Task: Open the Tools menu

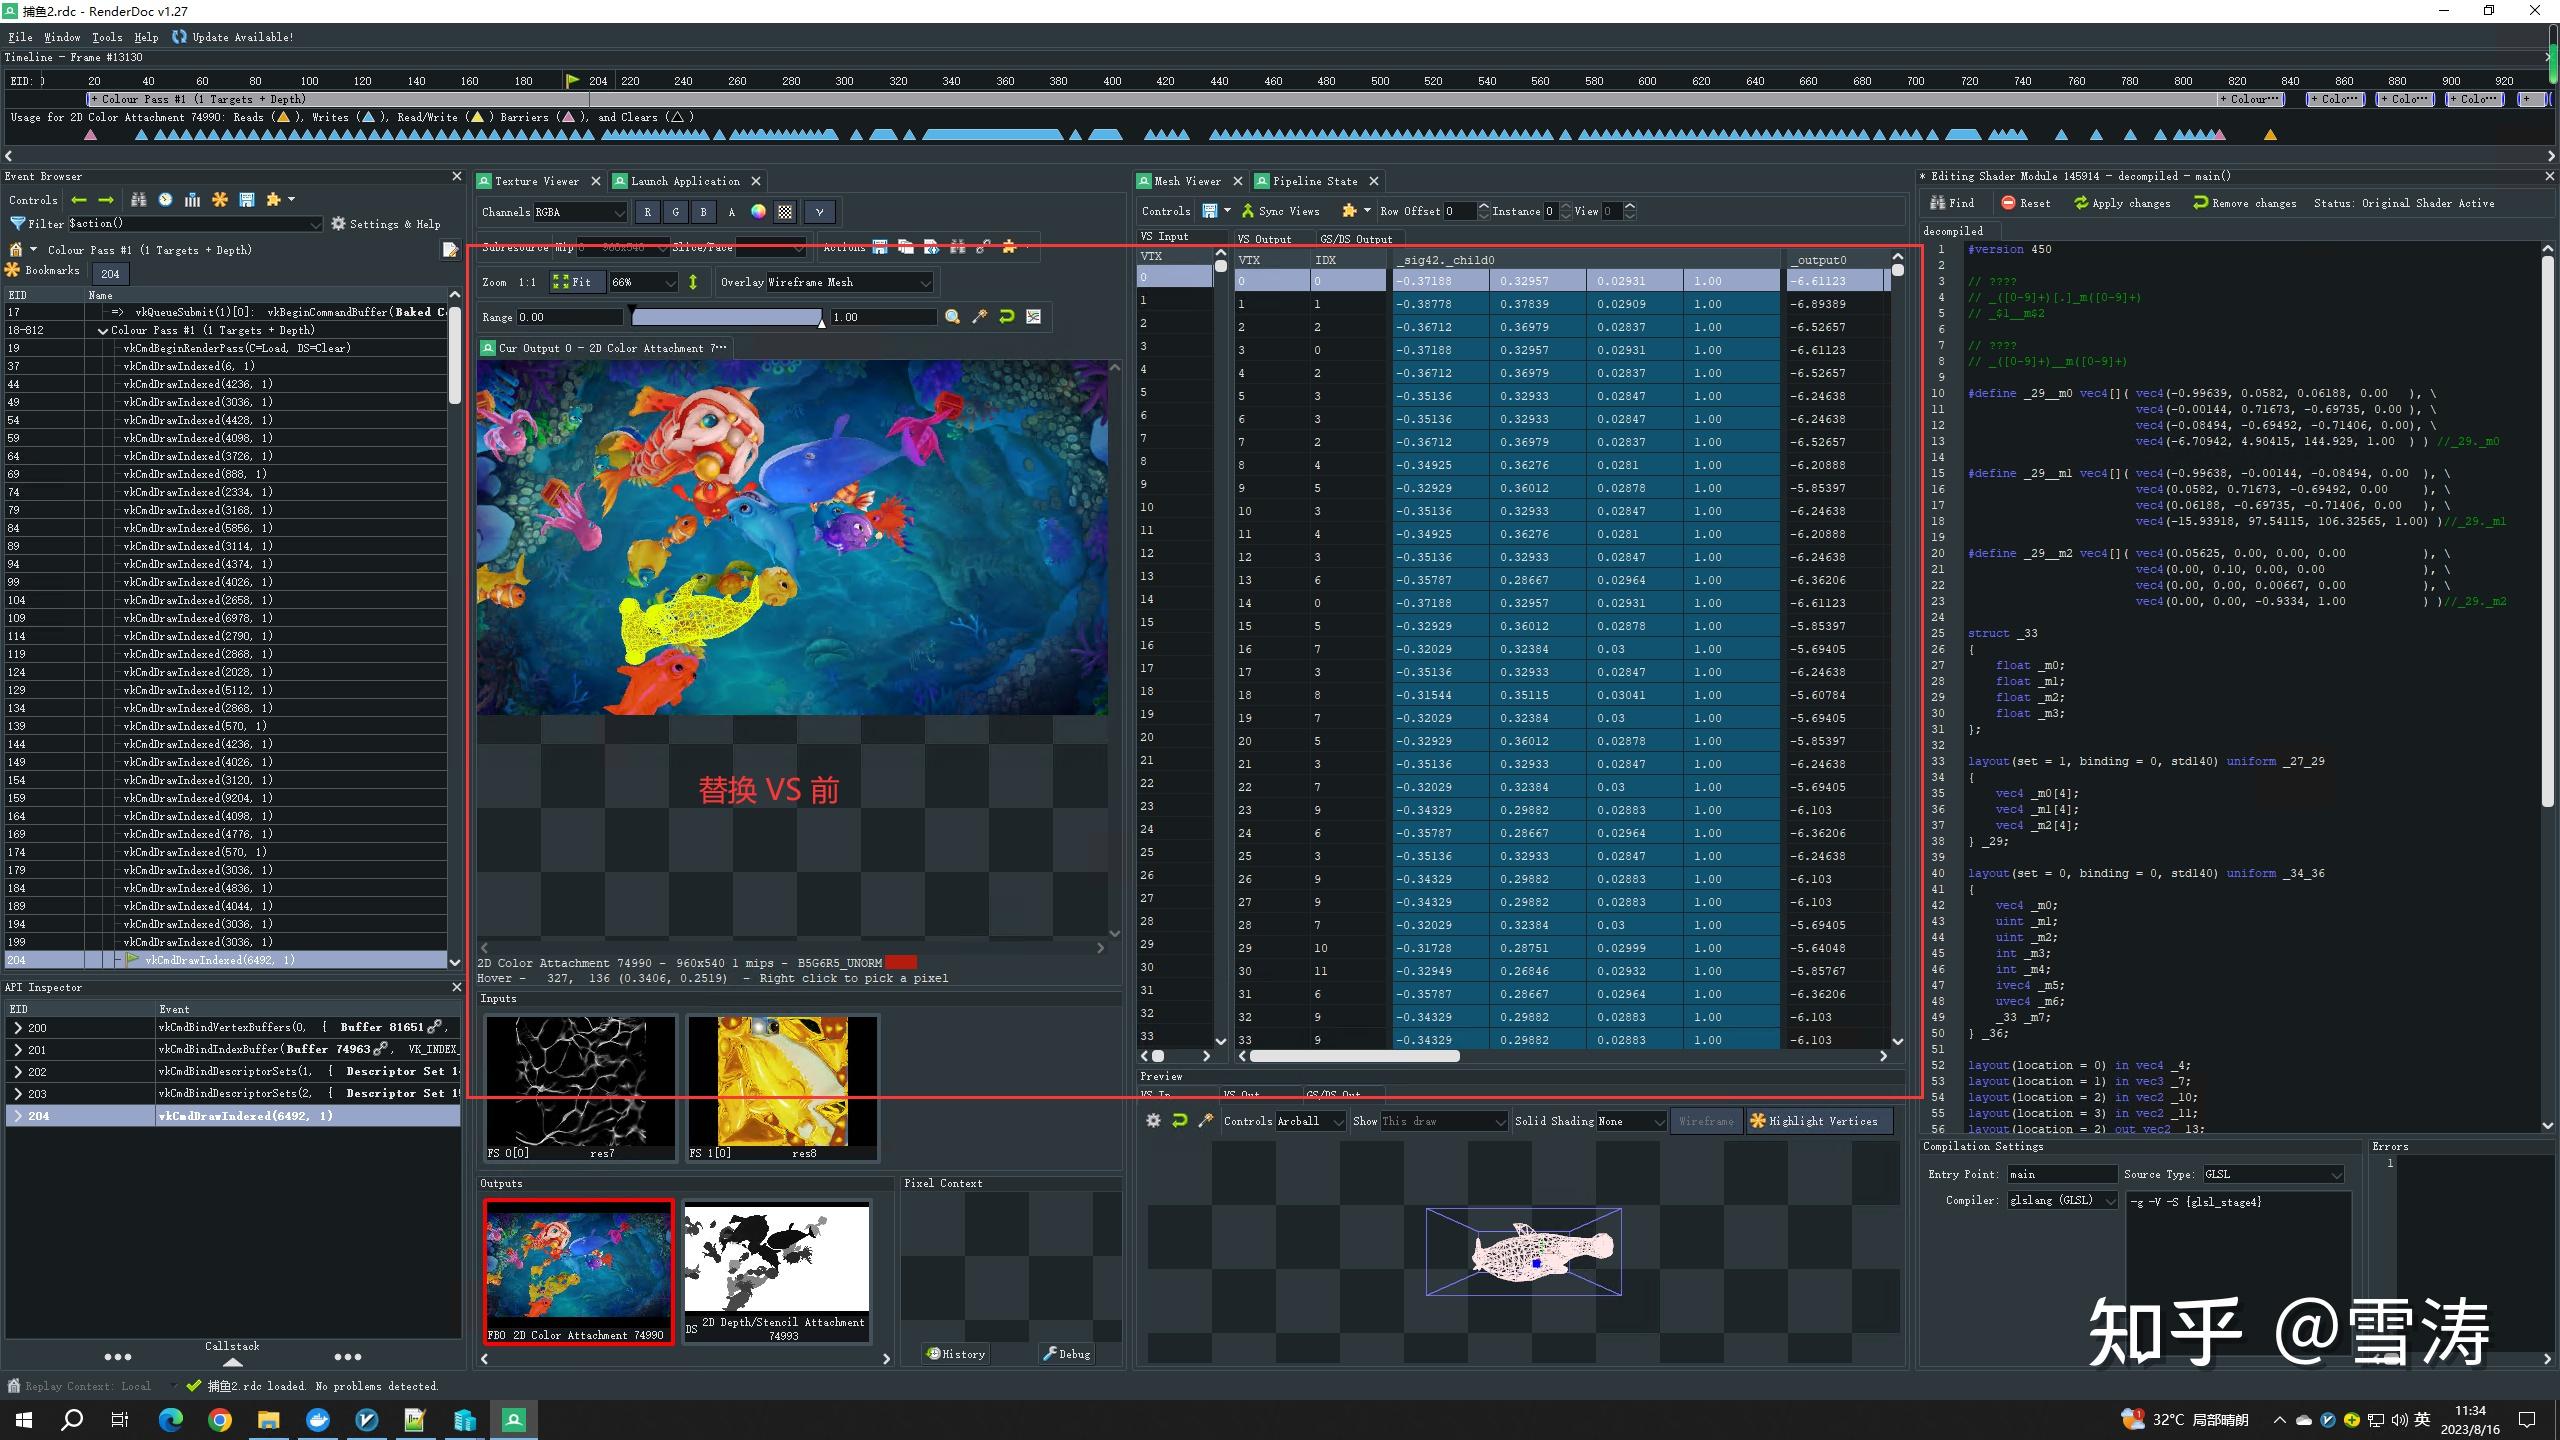Action: 107,37
